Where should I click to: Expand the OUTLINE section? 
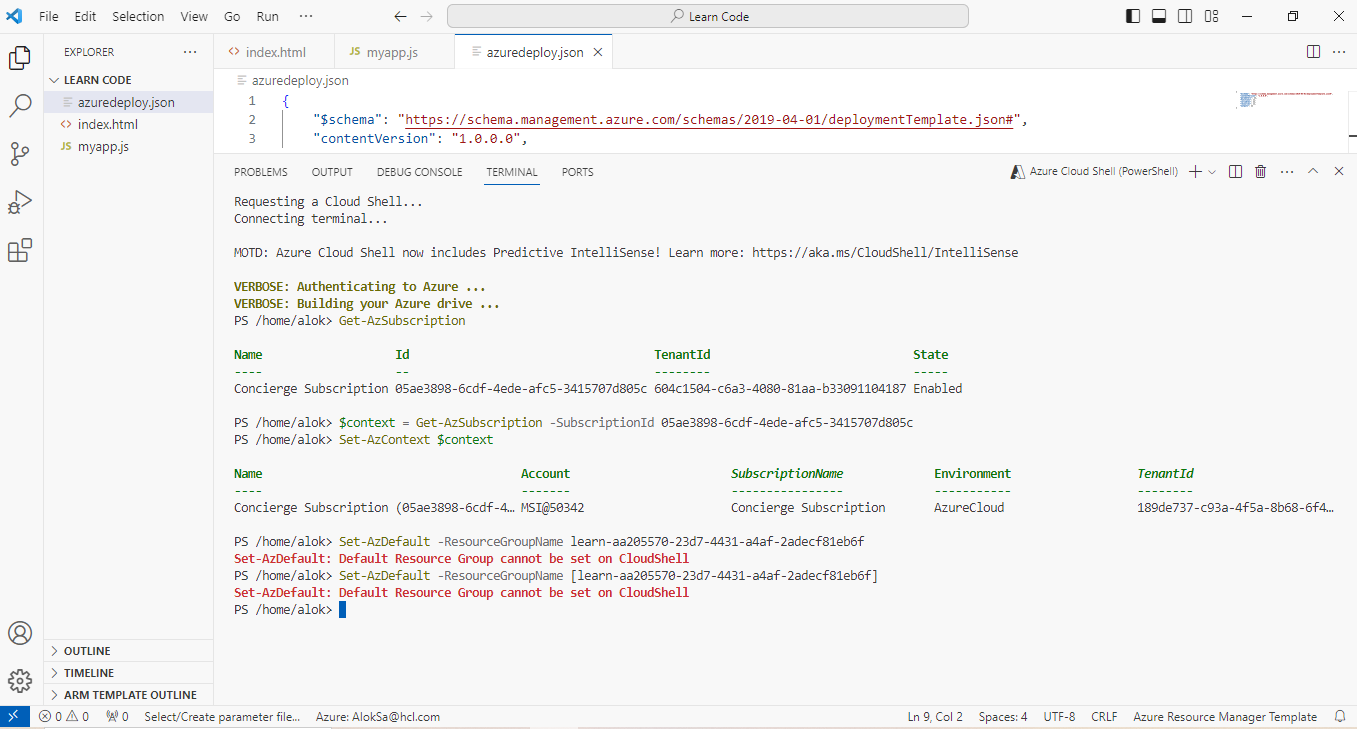click(x=128, y=651)
